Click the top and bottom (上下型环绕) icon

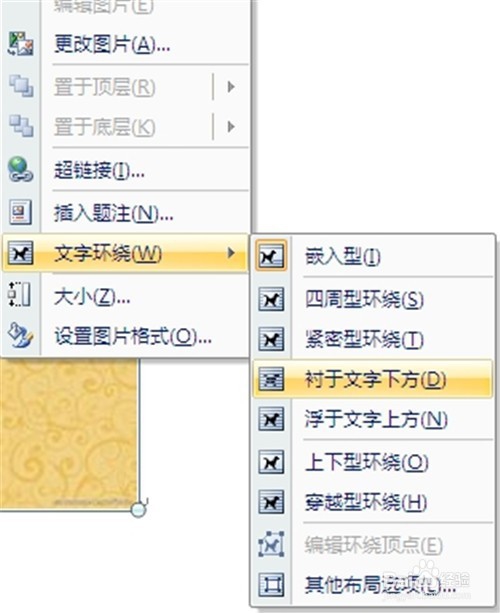(x=271, y=462)
